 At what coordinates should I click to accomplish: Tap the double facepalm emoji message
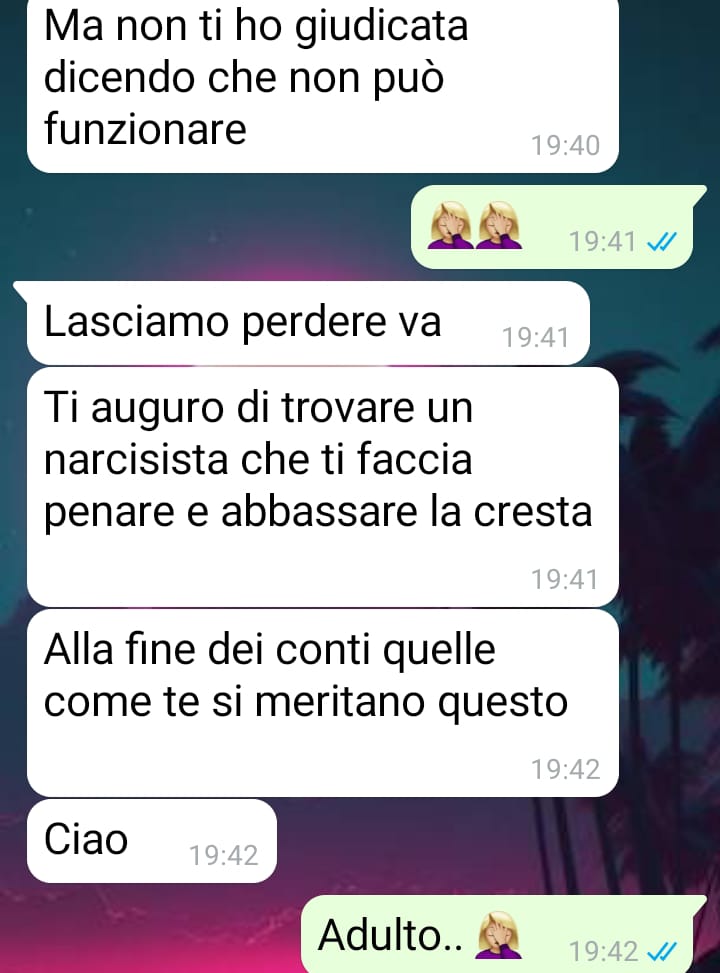554,227
